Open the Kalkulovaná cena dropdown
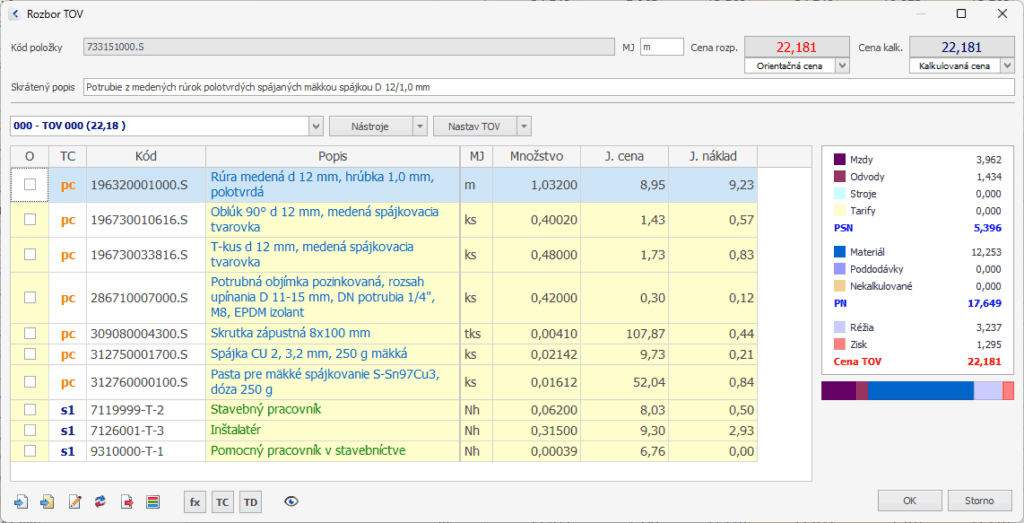Viewport: 1024px width, 523px height. pyautogui.click(x=1006, y=66)
